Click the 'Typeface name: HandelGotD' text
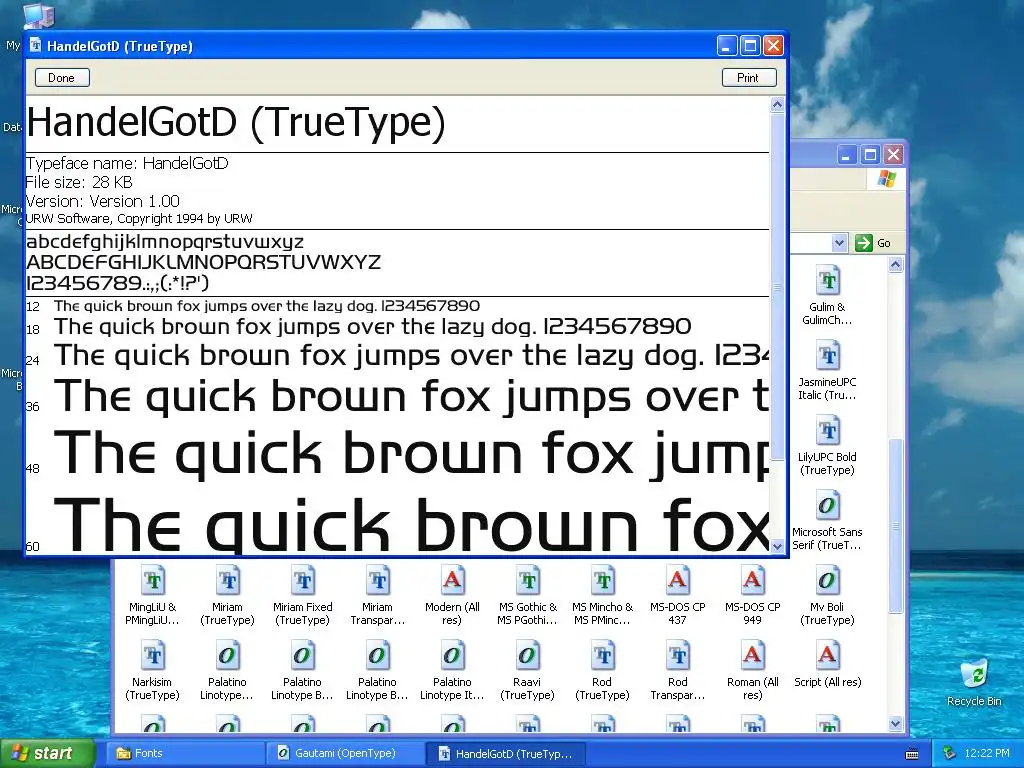 click(127, 163)
